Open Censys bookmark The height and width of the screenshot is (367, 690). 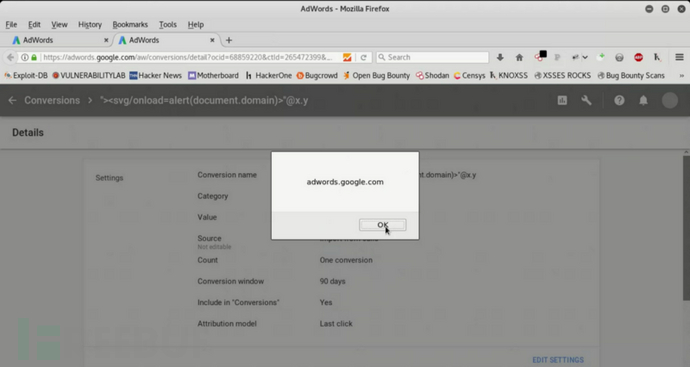[x=469, y=76]
